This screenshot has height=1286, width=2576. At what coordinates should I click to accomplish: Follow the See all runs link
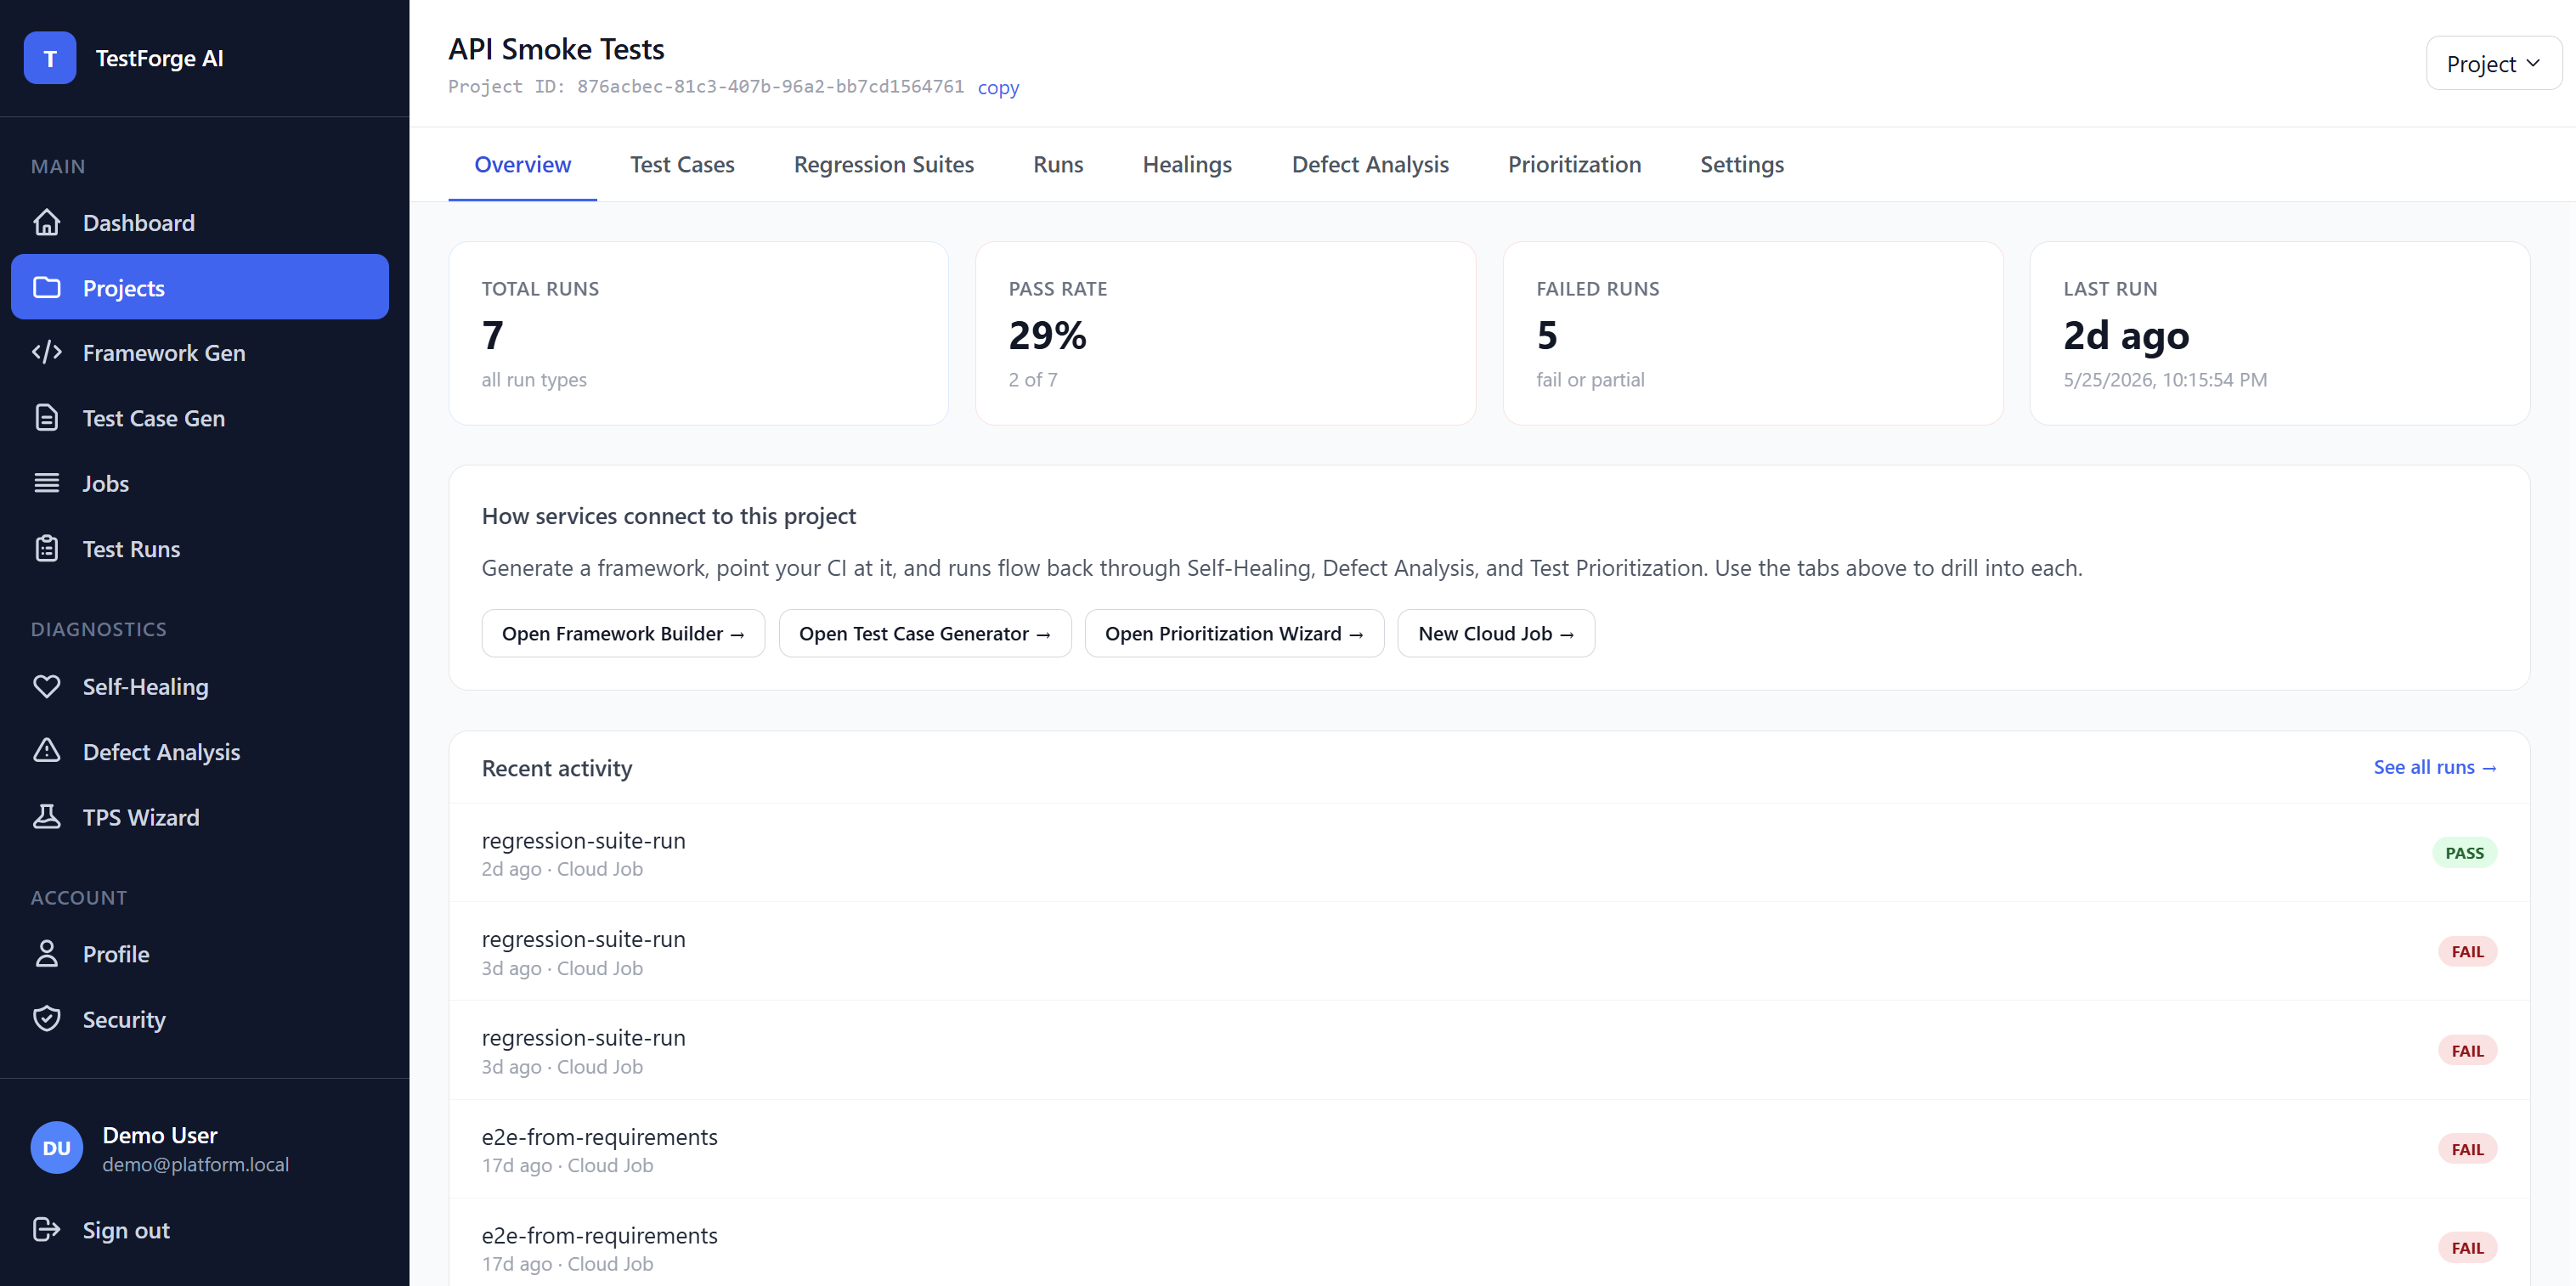(x=2435, y=767)
